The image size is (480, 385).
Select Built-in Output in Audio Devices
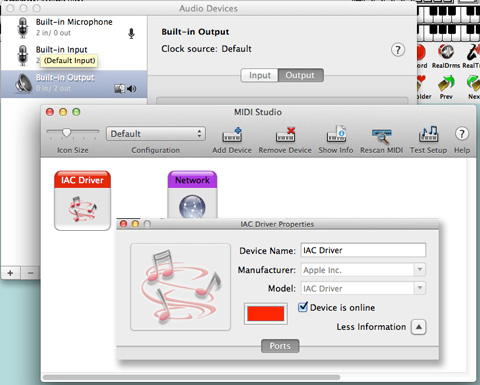click(74, 83)
